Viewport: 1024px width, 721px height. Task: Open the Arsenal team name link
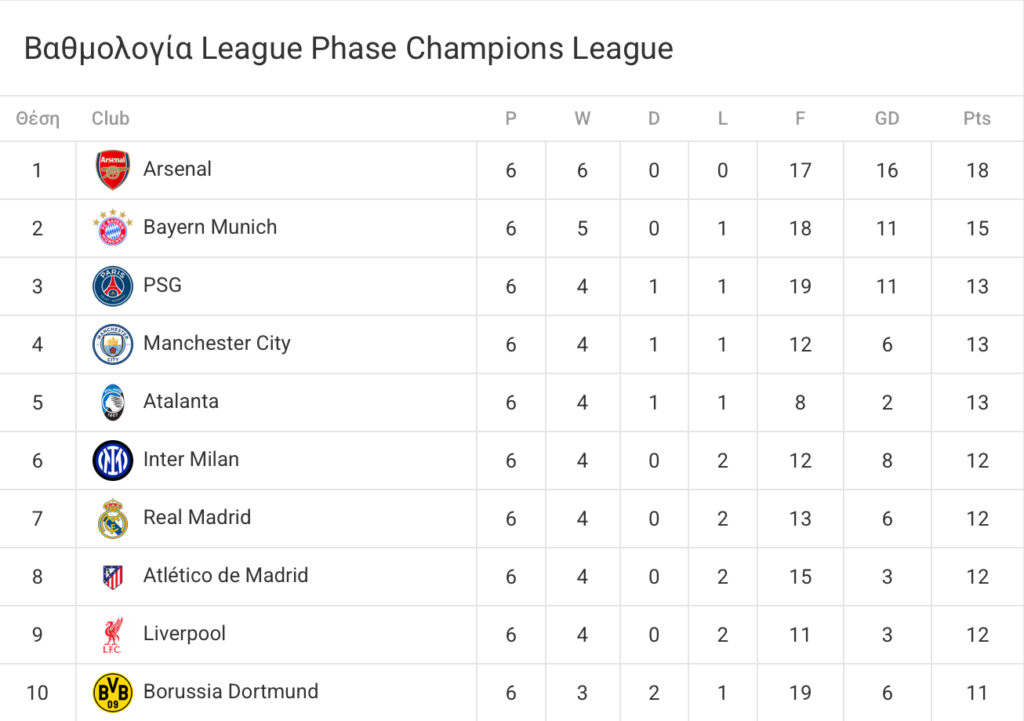[177, 169]
